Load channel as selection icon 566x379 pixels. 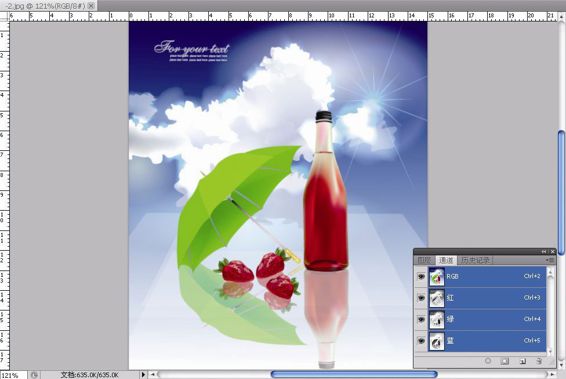pyautogui.click(x=488, y=361)
